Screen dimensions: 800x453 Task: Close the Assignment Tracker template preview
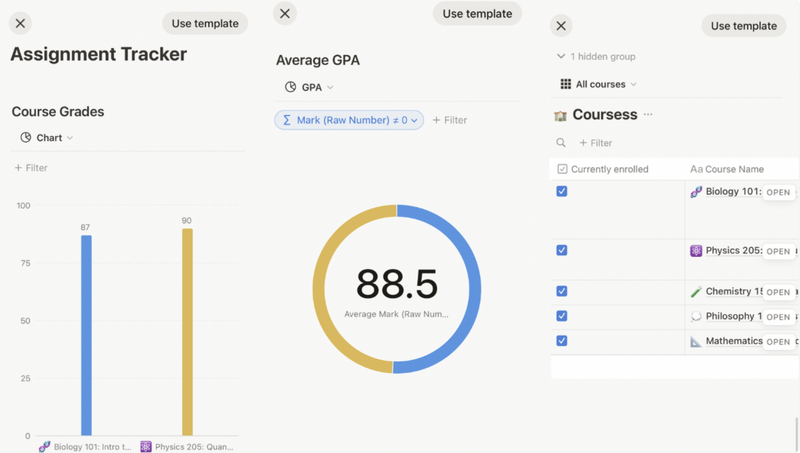(x=21, y=23)
